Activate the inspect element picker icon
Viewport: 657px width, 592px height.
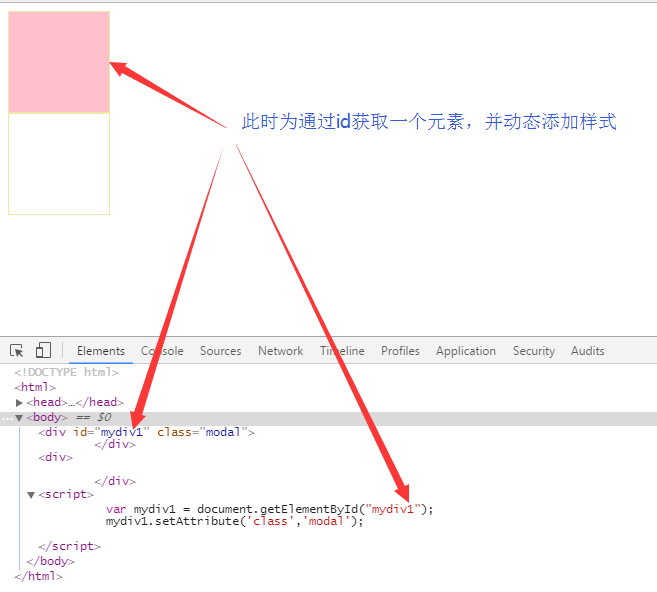[17, 350]
